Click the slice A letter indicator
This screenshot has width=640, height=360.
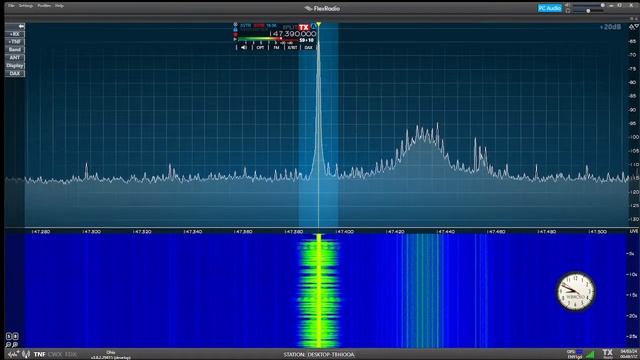(x=313, y=27)
